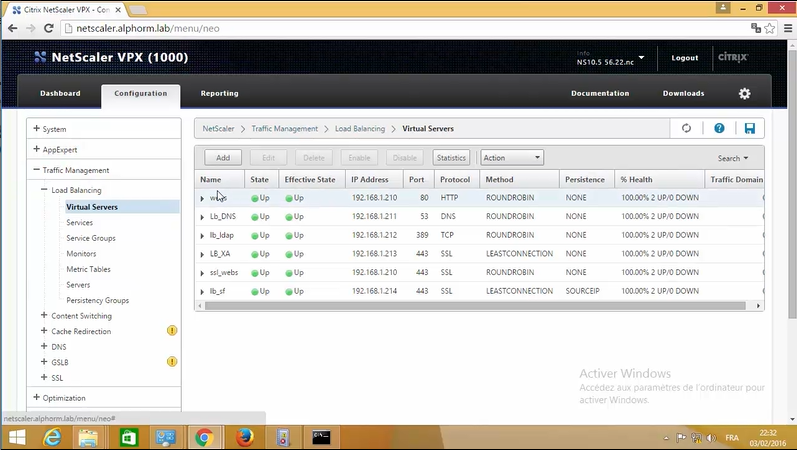Click the NetScaler logo icon
The height and width of the screenshot is (450, 797).
pos(40,57)
